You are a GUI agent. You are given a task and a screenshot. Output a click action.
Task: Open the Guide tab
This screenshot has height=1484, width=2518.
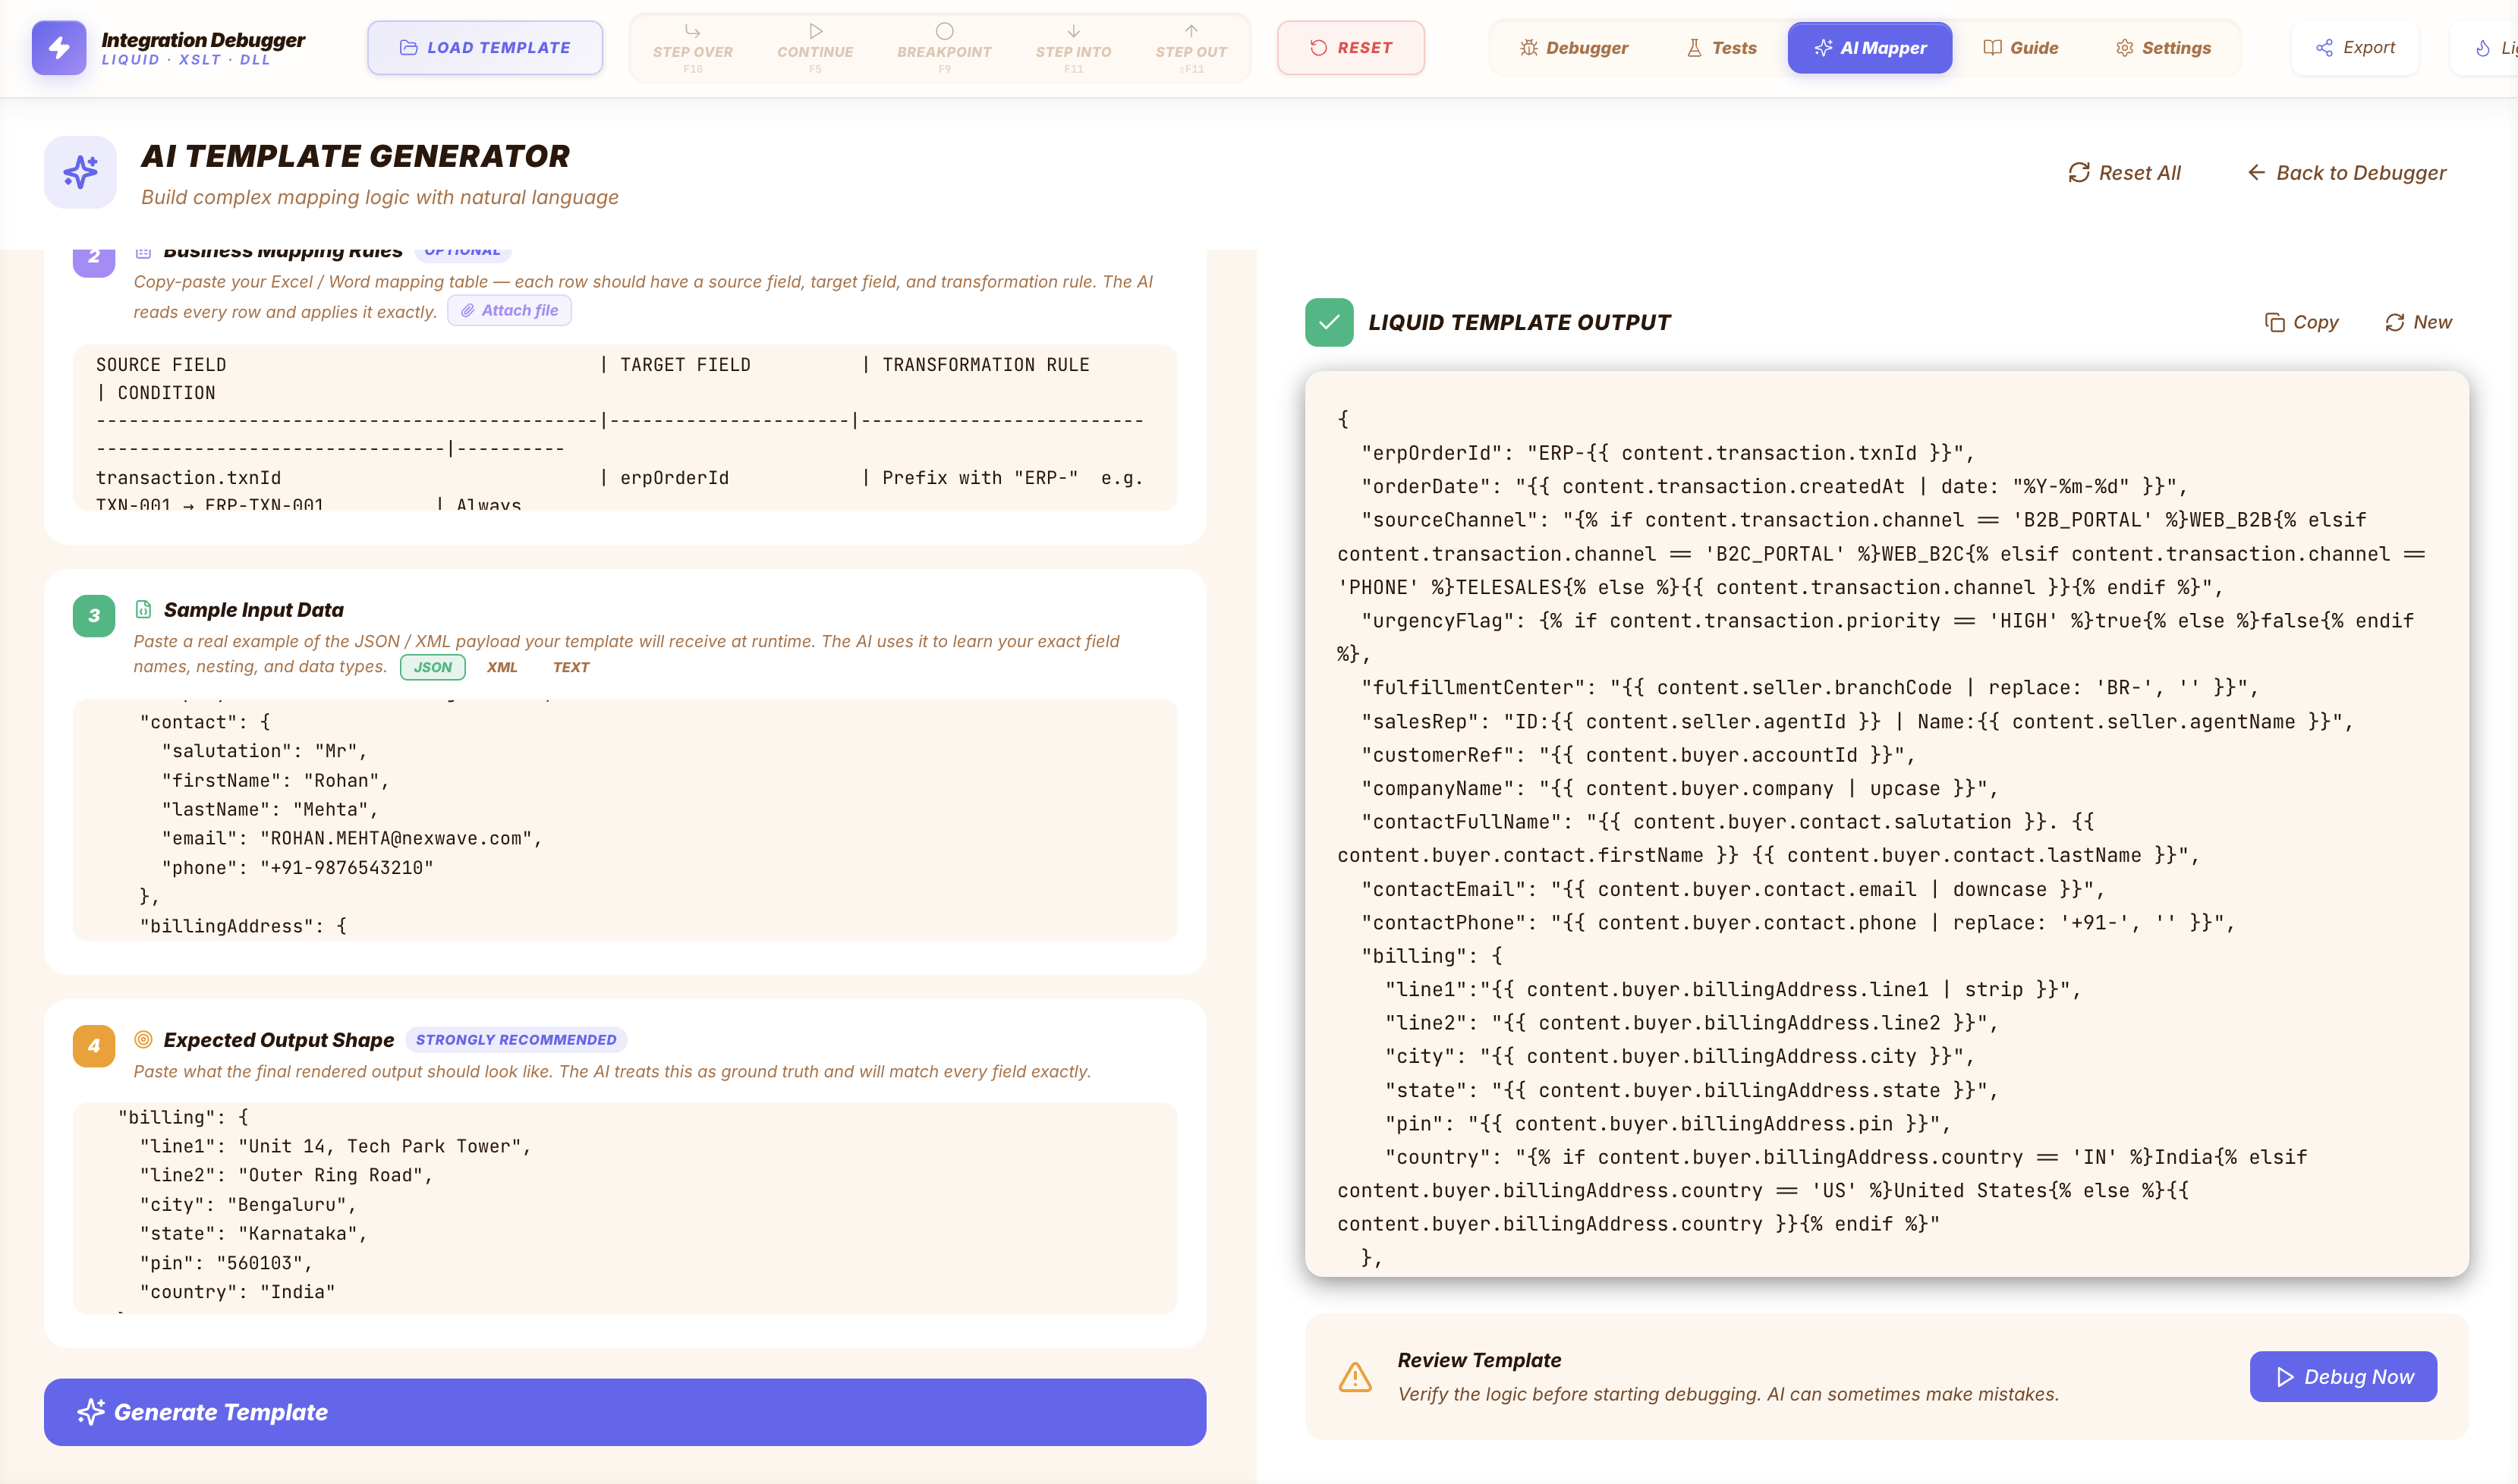click(x=2020, y=47)
